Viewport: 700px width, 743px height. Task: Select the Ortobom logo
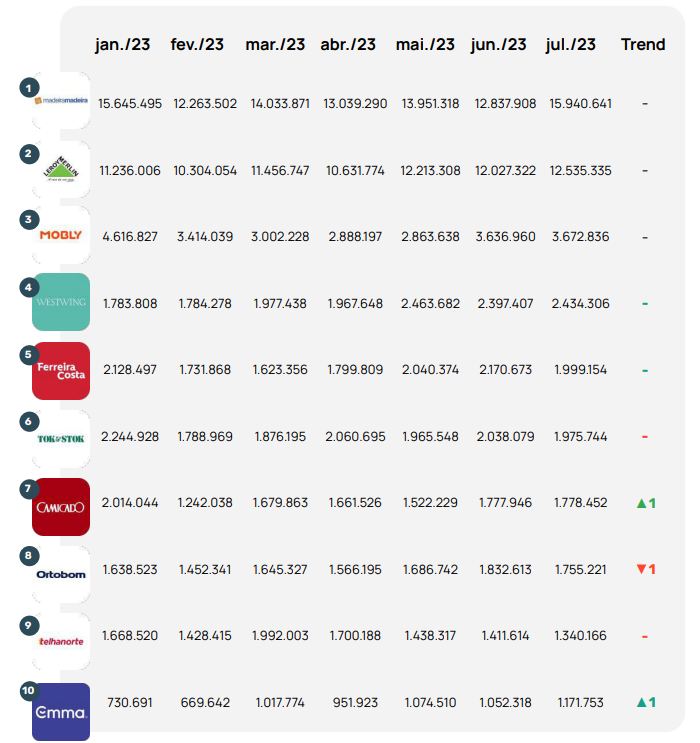tap(62, 571)
